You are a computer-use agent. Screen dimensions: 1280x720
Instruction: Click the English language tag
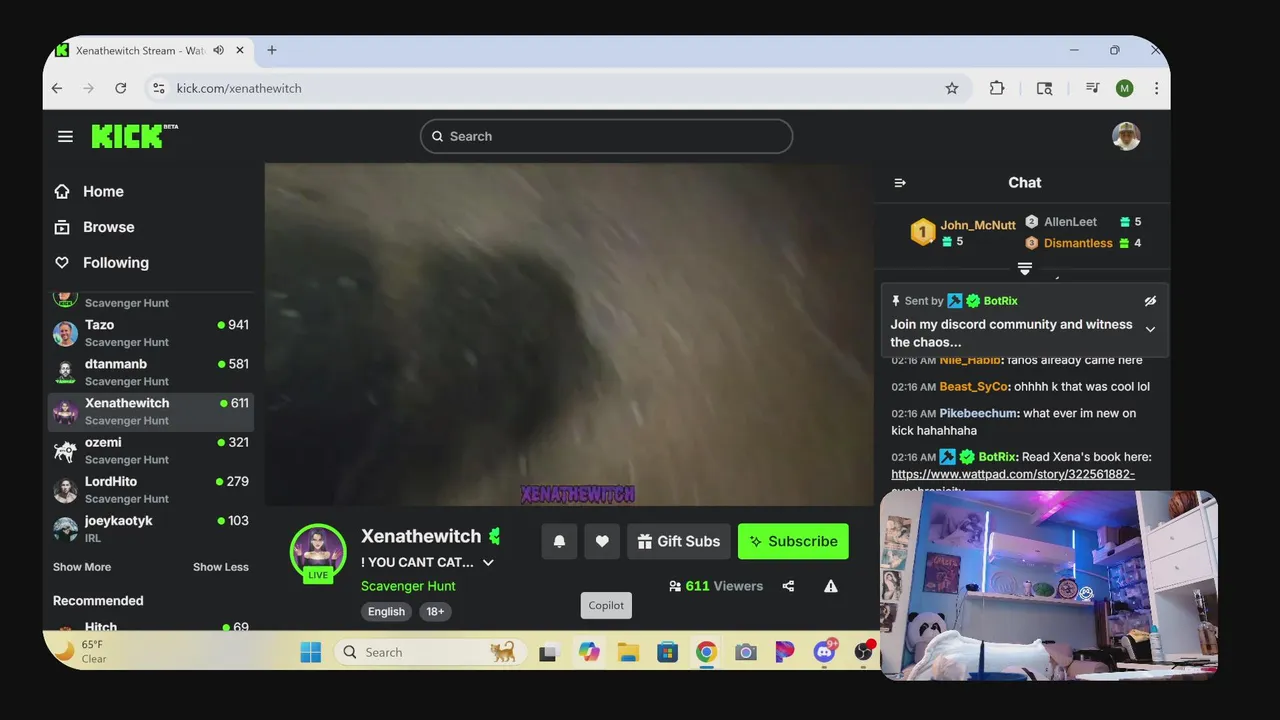tap(386, 612)
